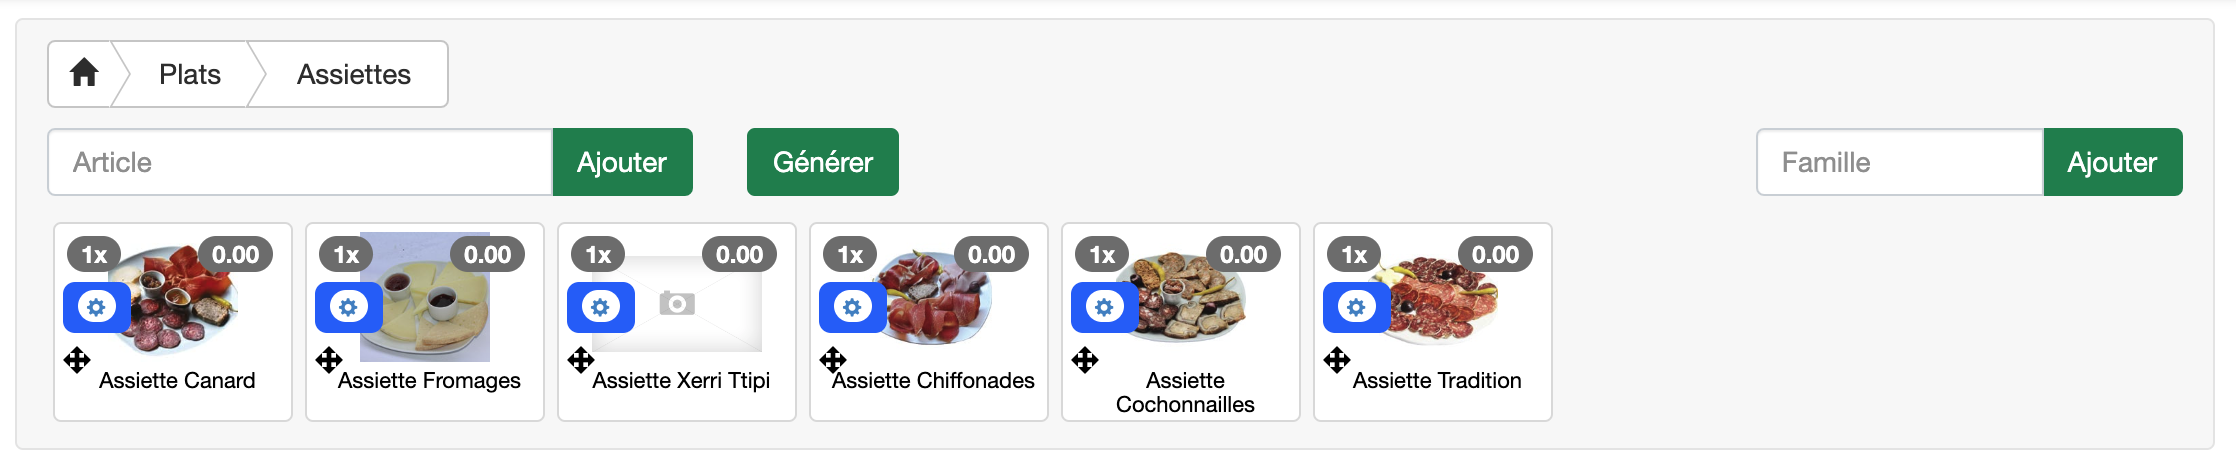
Task: Click the move handle on Assiette Tradition
Action: pyautogui.click(x=1337, y=360)
